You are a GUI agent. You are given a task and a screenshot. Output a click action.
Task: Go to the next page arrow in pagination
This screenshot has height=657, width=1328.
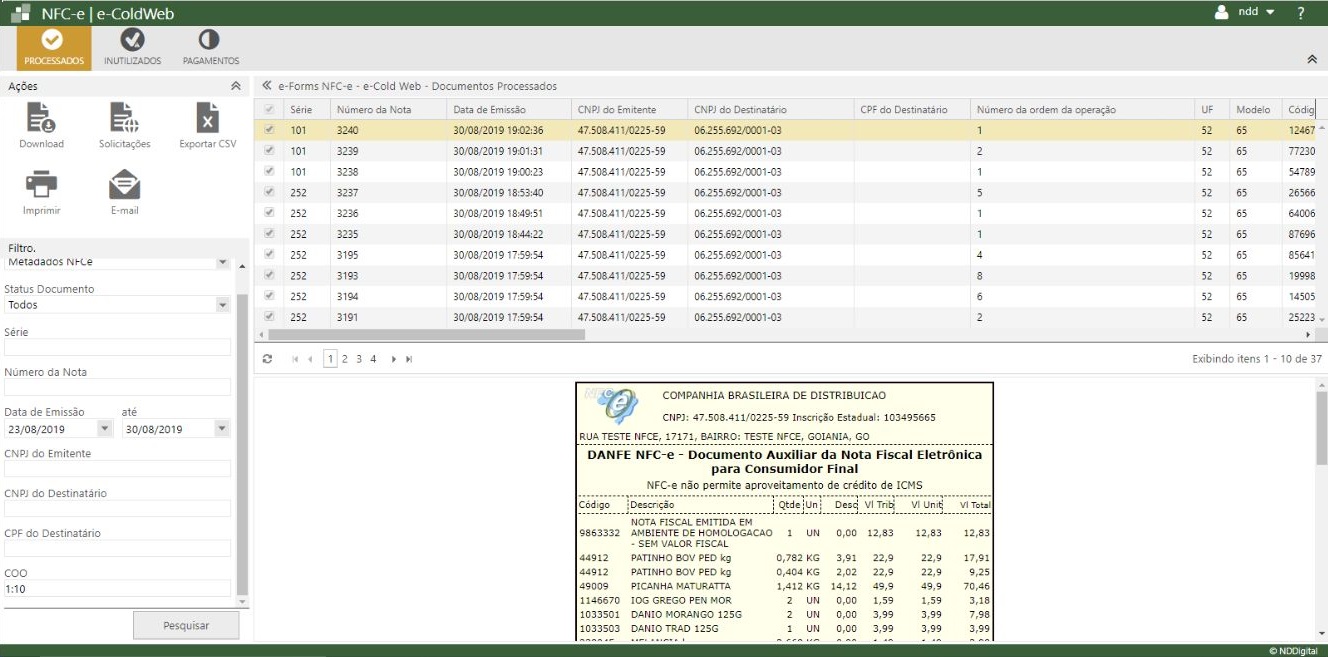pyautogui.click(x=394, y=359)
